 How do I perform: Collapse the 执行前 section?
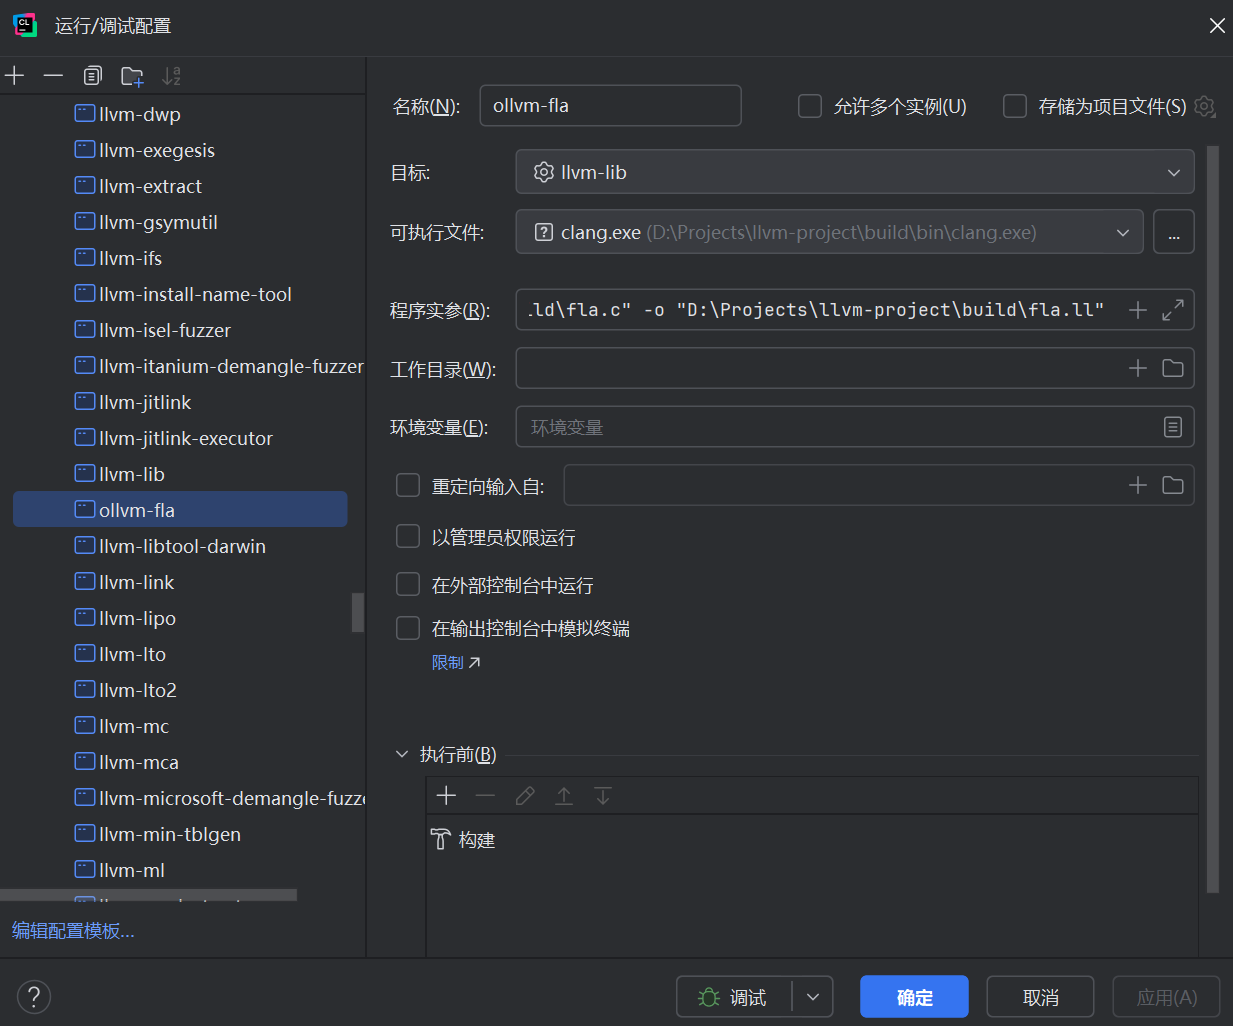[402, 754]
